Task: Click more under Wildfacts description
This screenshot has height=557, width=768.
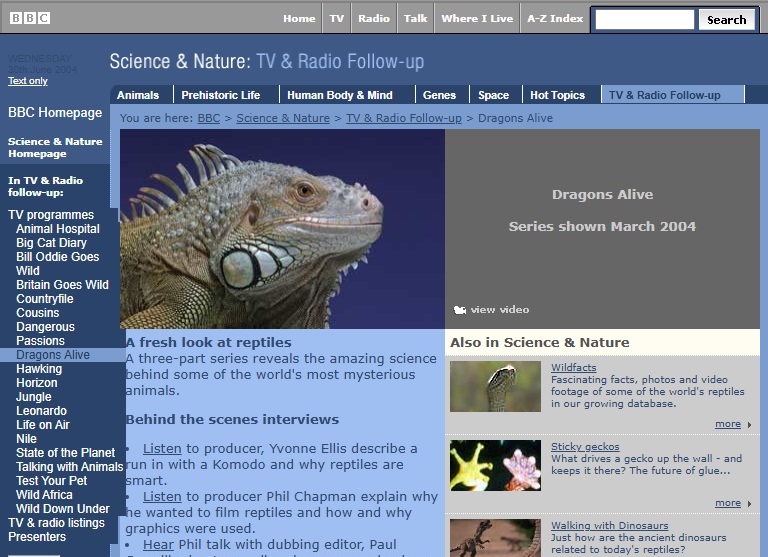Action: 728,424
